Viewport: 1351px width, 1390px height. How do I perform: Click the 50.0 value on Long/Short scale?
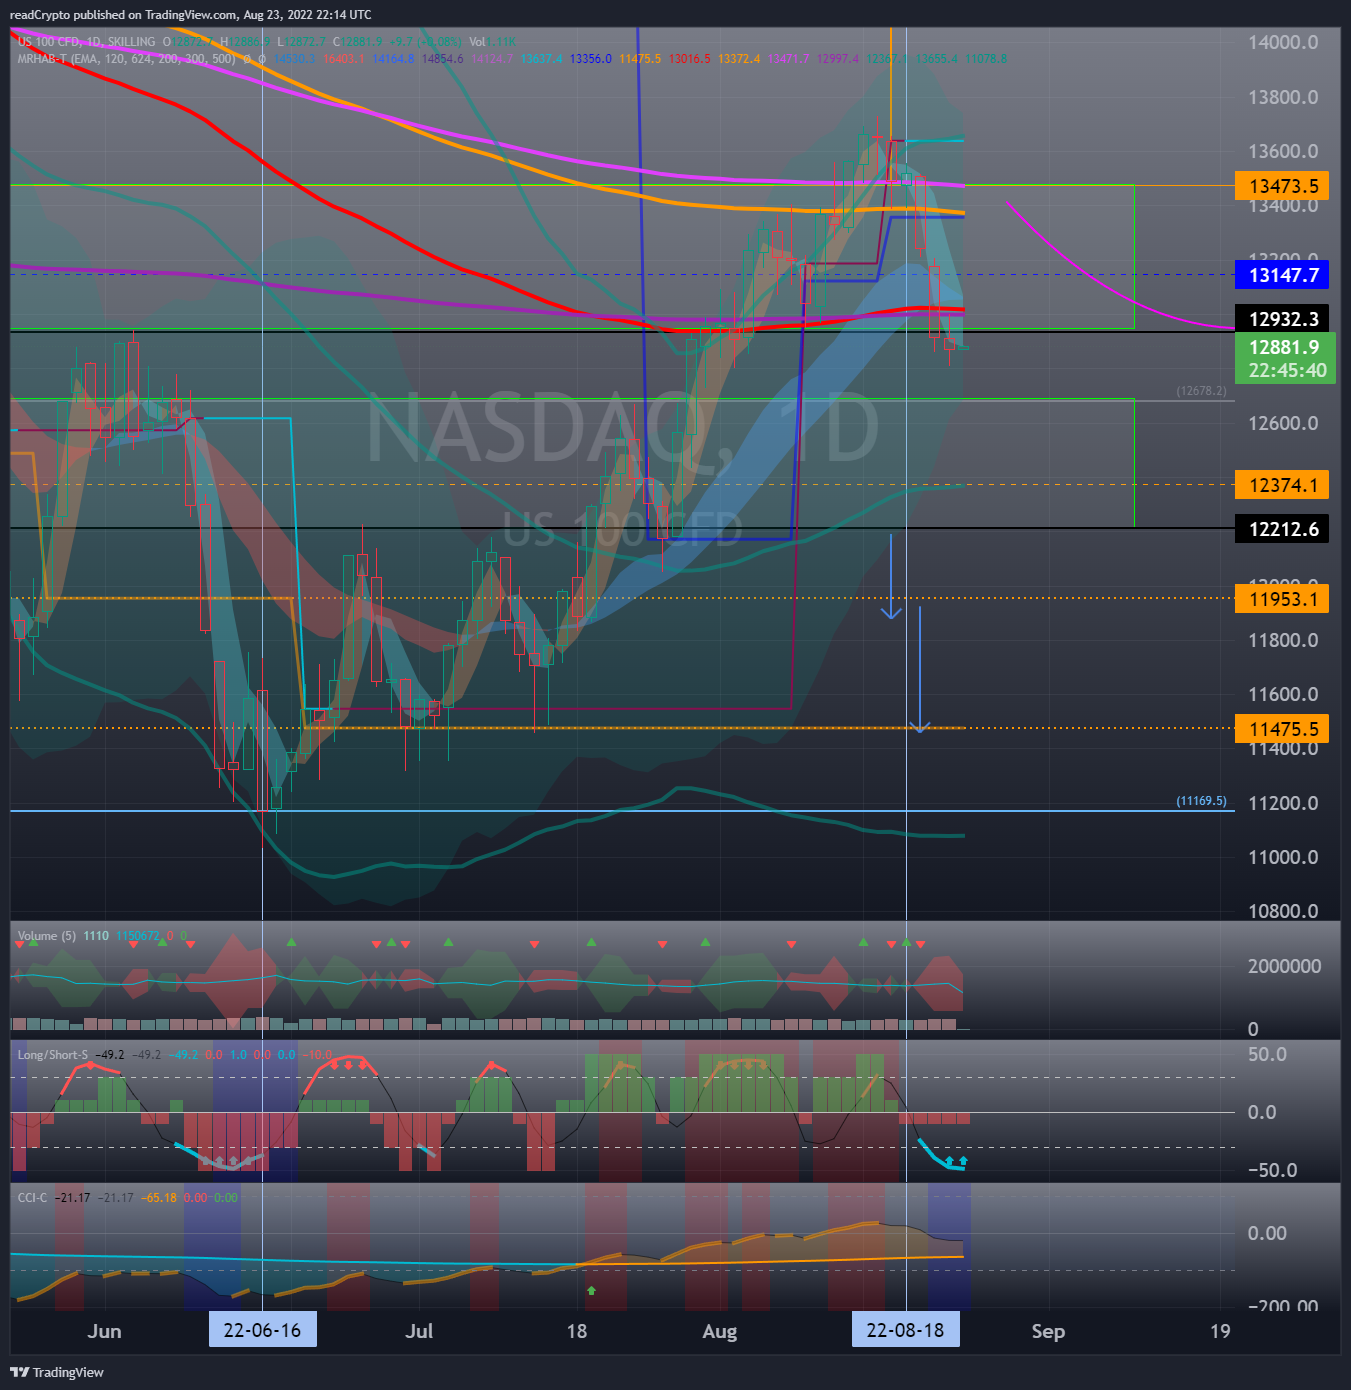[1267, 1055]
